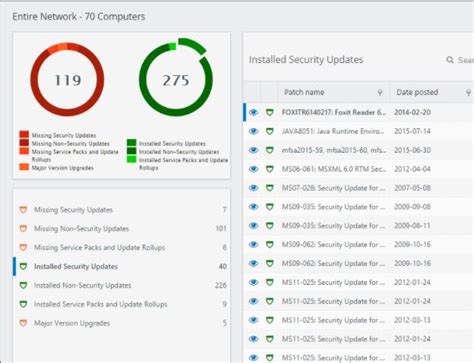Viewport: 474px width, 363px height.
Task: Click the green shield icon beside Installed Non-Security Updates list item
Action: click(23, 285)
